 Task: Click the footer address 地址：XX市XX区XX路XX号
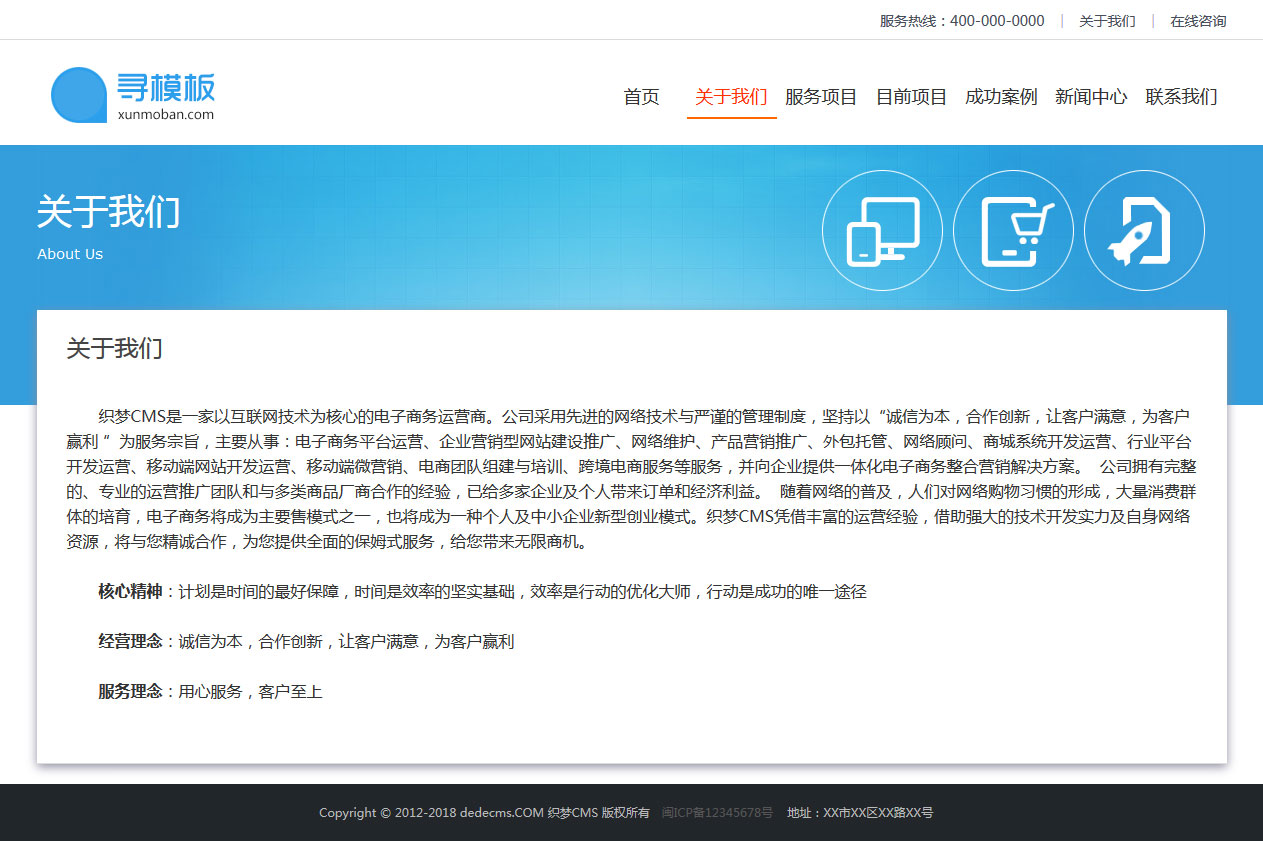coord(860,813)
